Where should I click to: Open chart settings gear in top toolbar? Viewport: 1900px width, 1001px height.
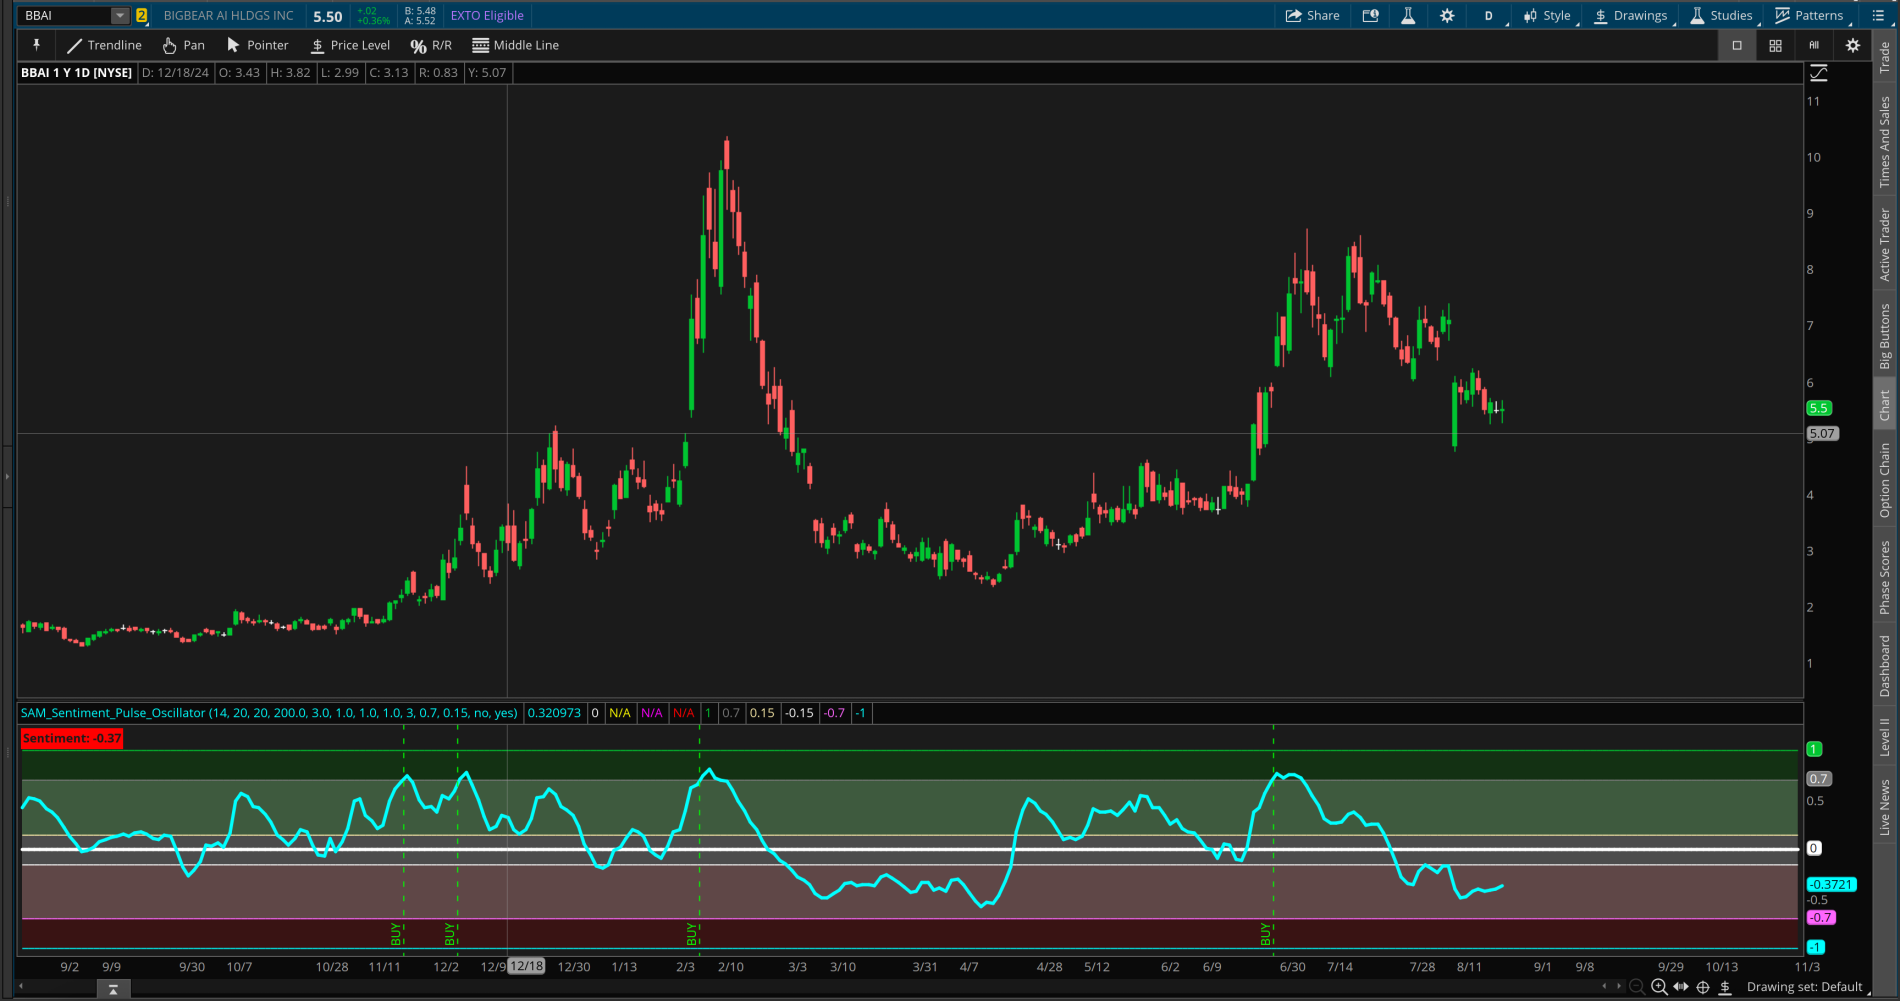point(1447,16)
